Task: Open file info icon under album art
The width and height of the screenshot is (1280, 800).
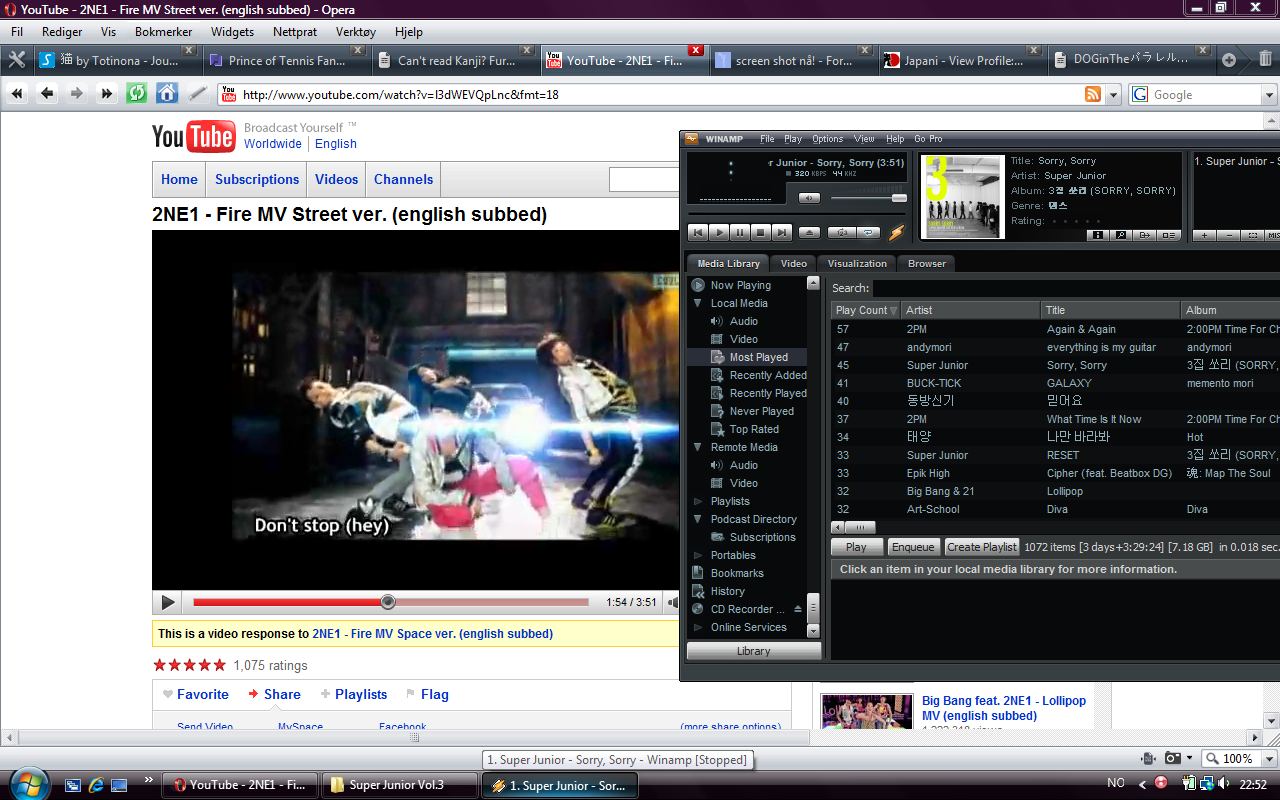Action: 1098,235
